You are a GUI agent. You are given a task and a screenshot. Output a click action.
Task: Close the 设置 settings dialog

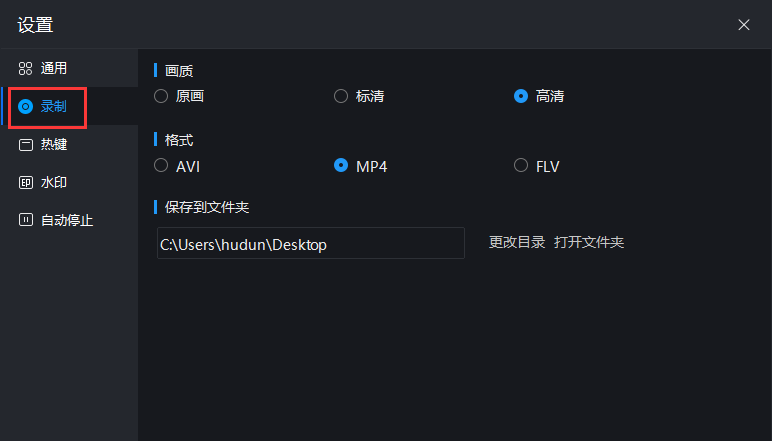click(x=744, y=25)
